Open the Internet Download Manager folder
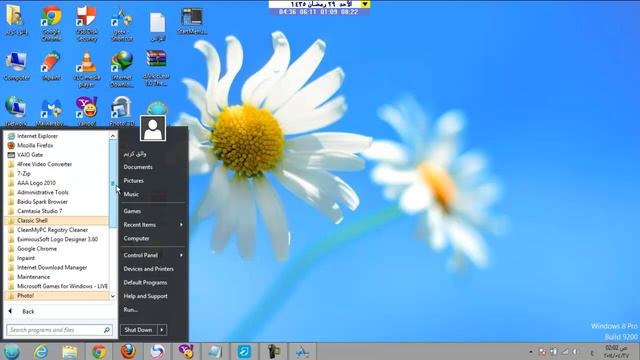 click(x=56, y=267)
